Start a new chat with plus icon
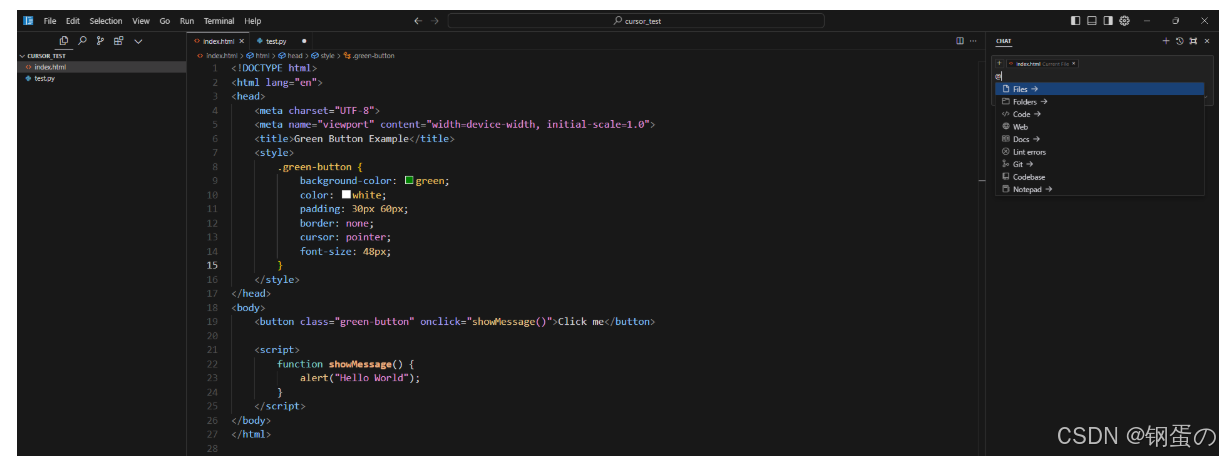Viewport: 1222px width, 456px height. click(1165, 41)
